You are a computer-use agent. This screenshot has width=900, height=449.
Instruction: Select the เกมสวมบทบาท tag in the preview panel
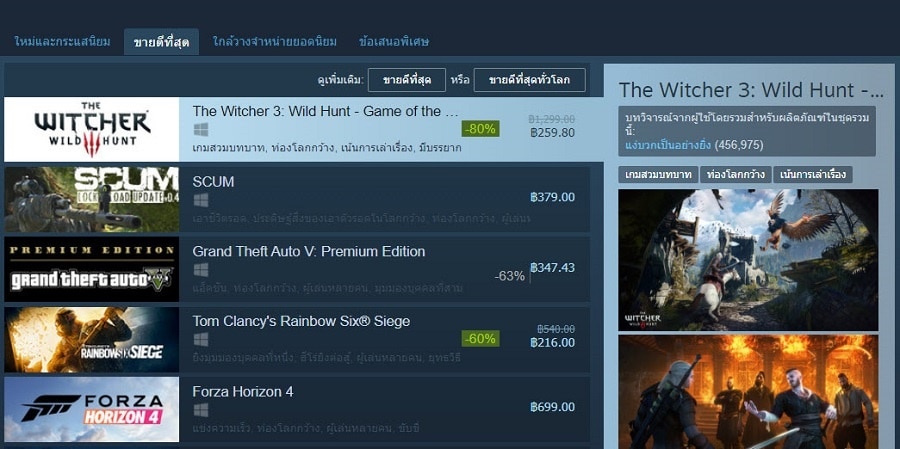point(658,175)
